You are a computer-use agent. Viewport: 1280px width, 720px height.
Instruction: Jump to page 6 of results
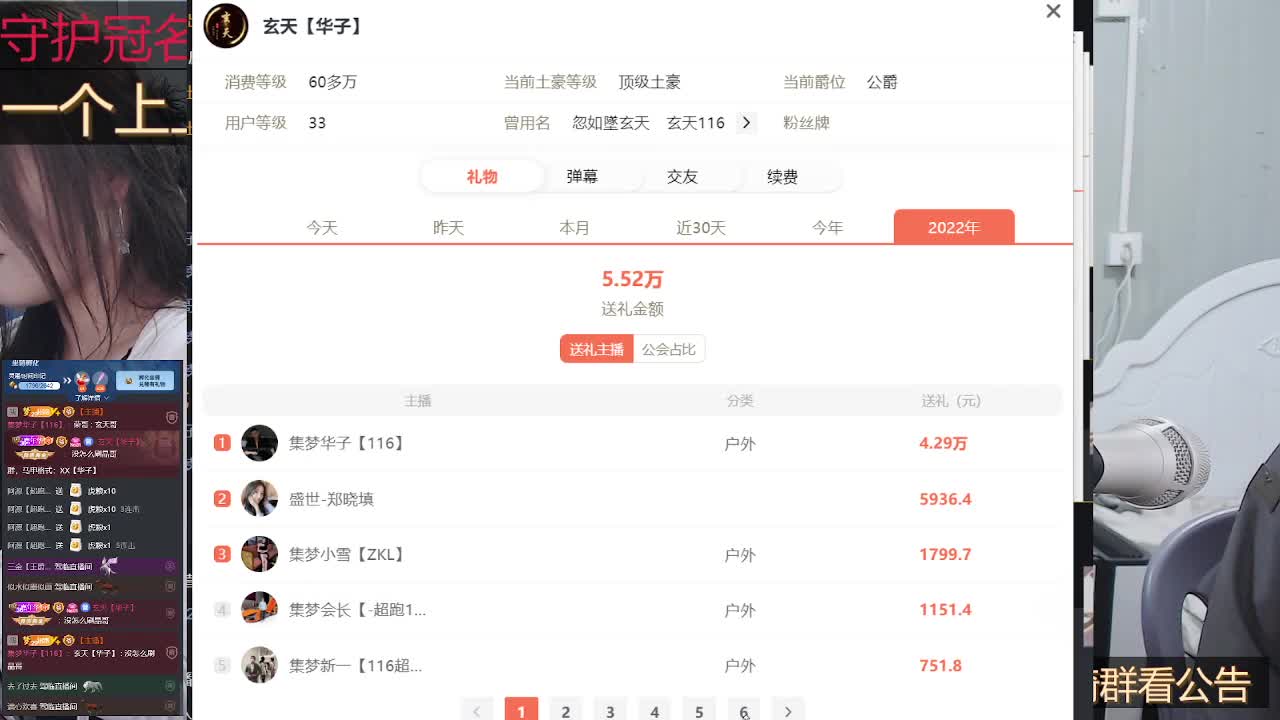point(743,711)
